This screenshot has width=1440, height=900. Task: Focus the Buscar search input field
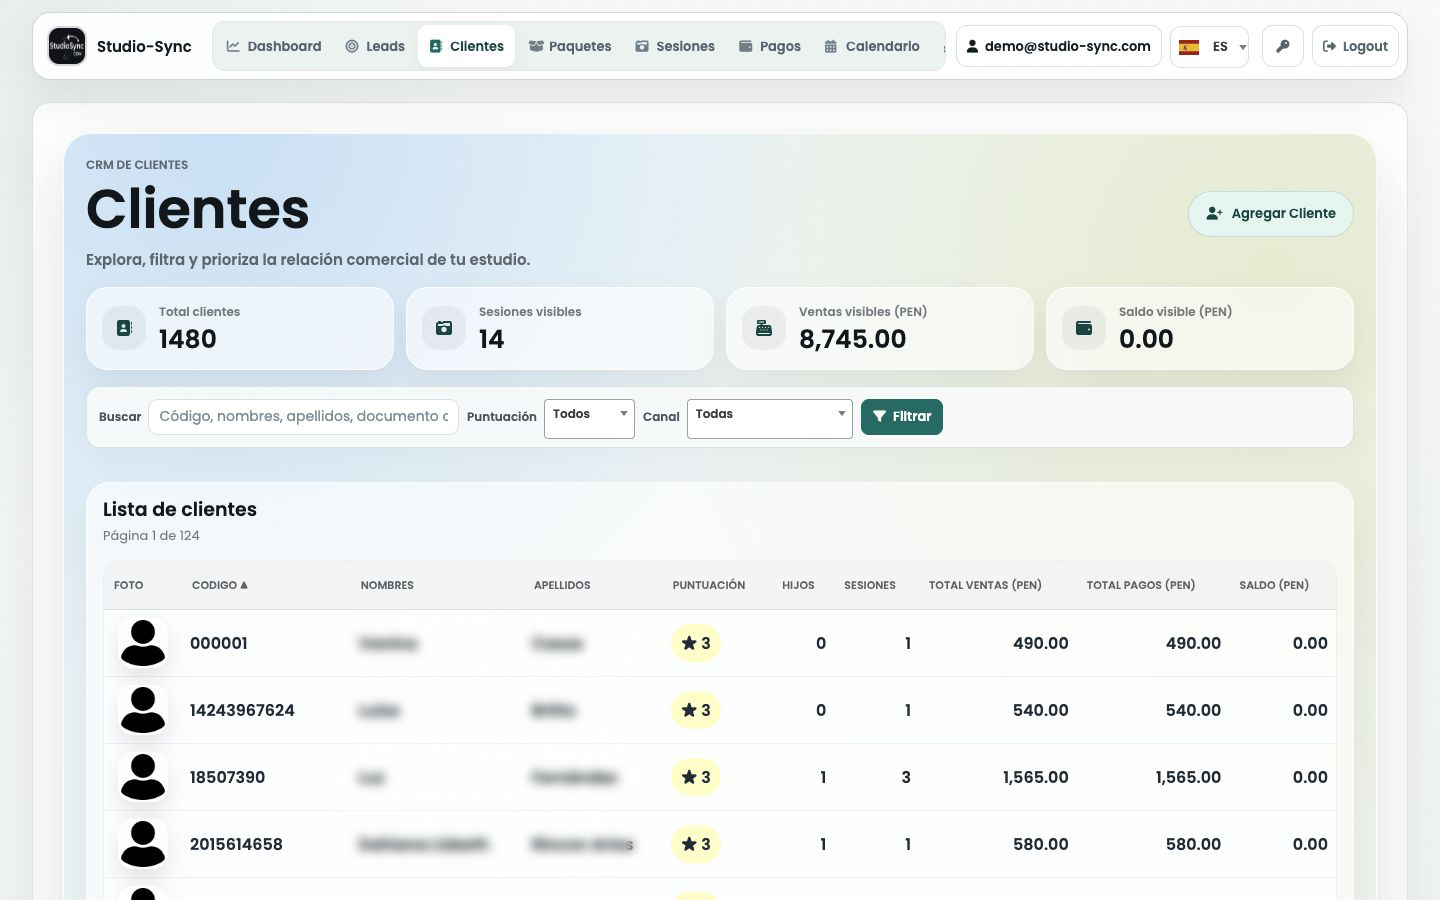[x=303, y=417]
